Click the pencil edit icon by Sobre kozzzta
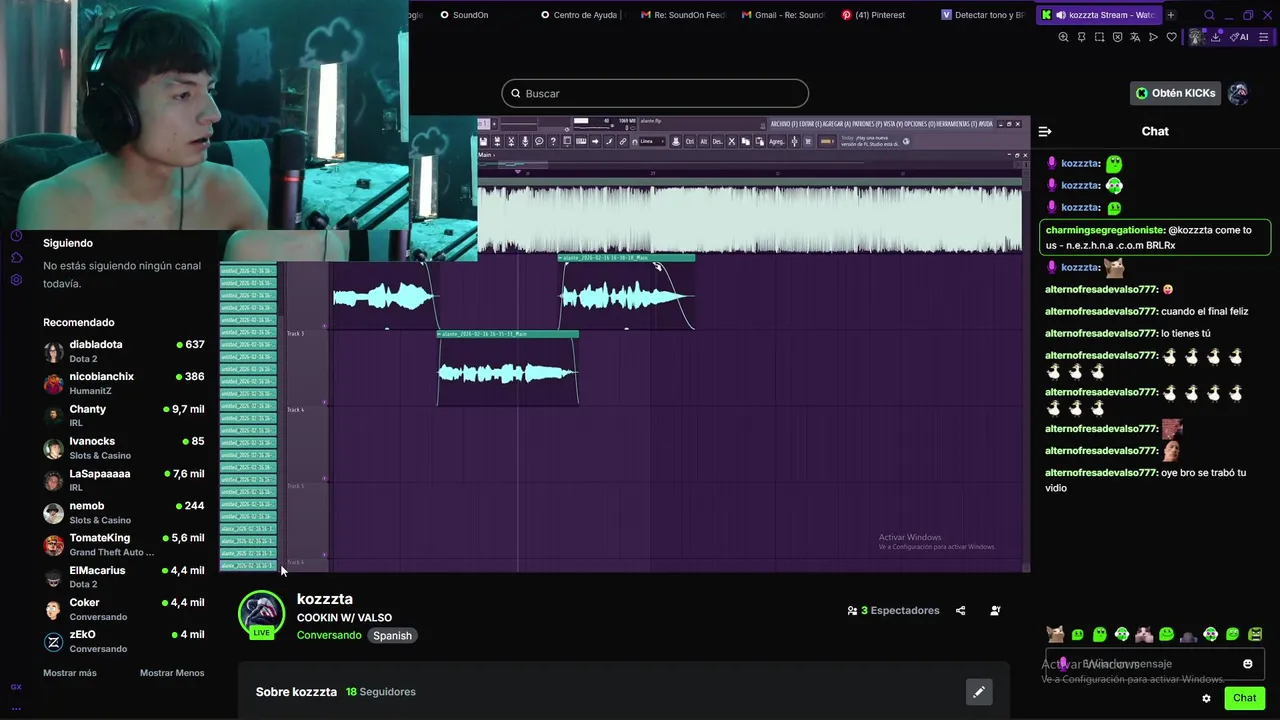 979,691
